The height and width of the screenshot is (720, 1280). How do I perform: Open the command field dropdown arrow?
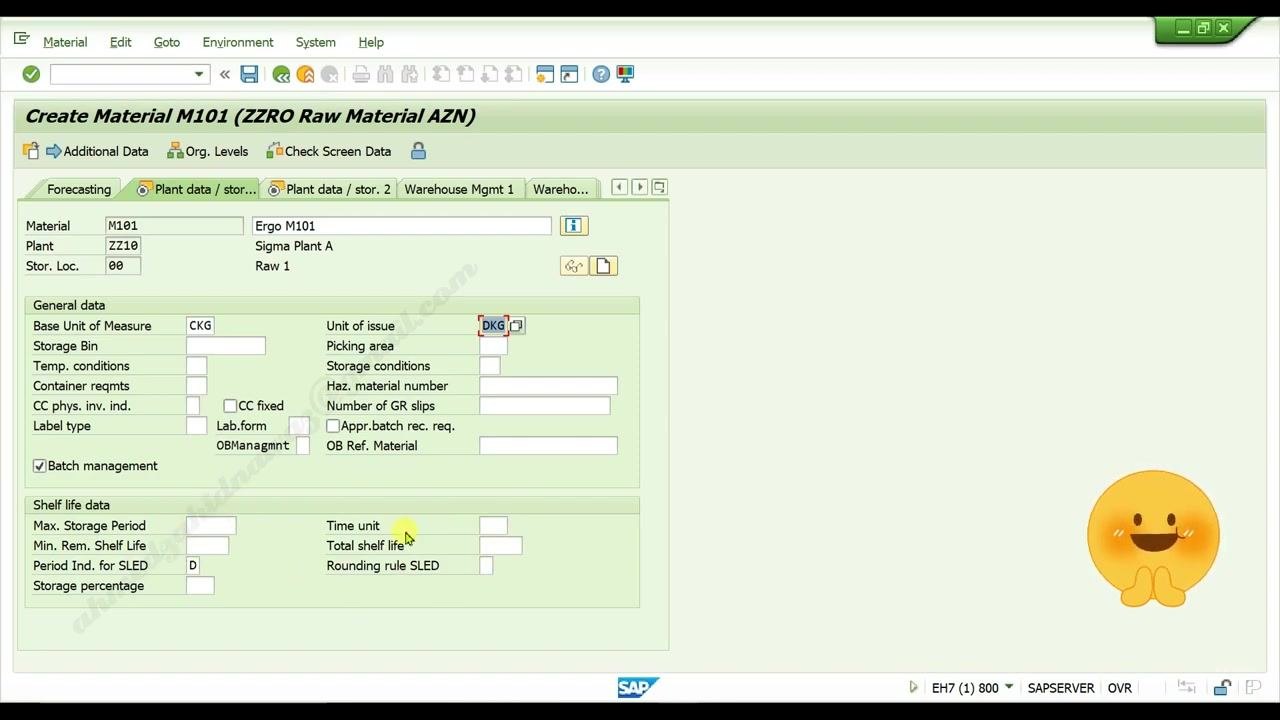click(x=198, y=74)
